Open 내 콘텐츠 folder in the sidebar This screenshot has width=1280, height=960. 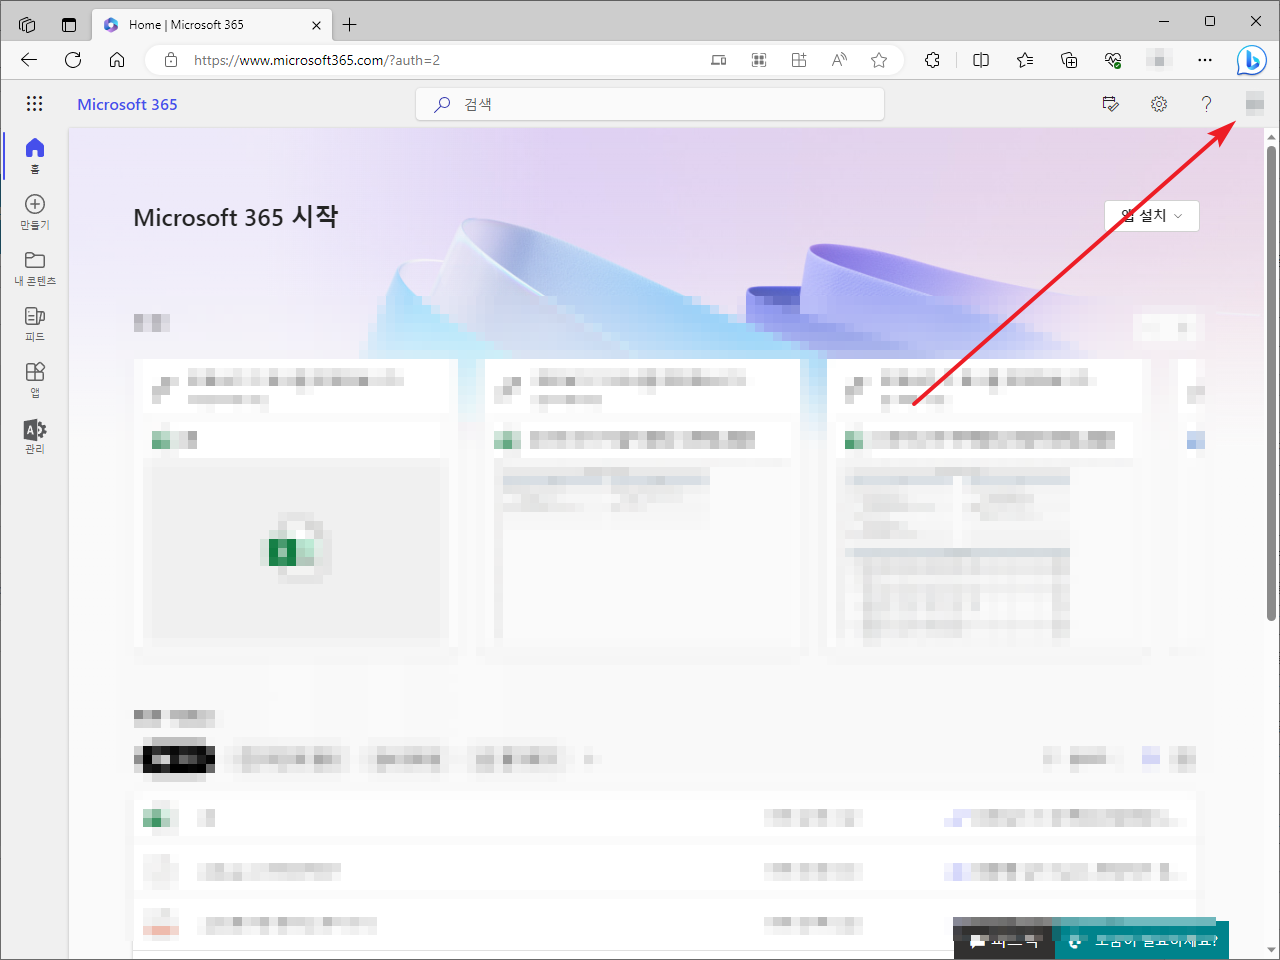click(35, 267)
